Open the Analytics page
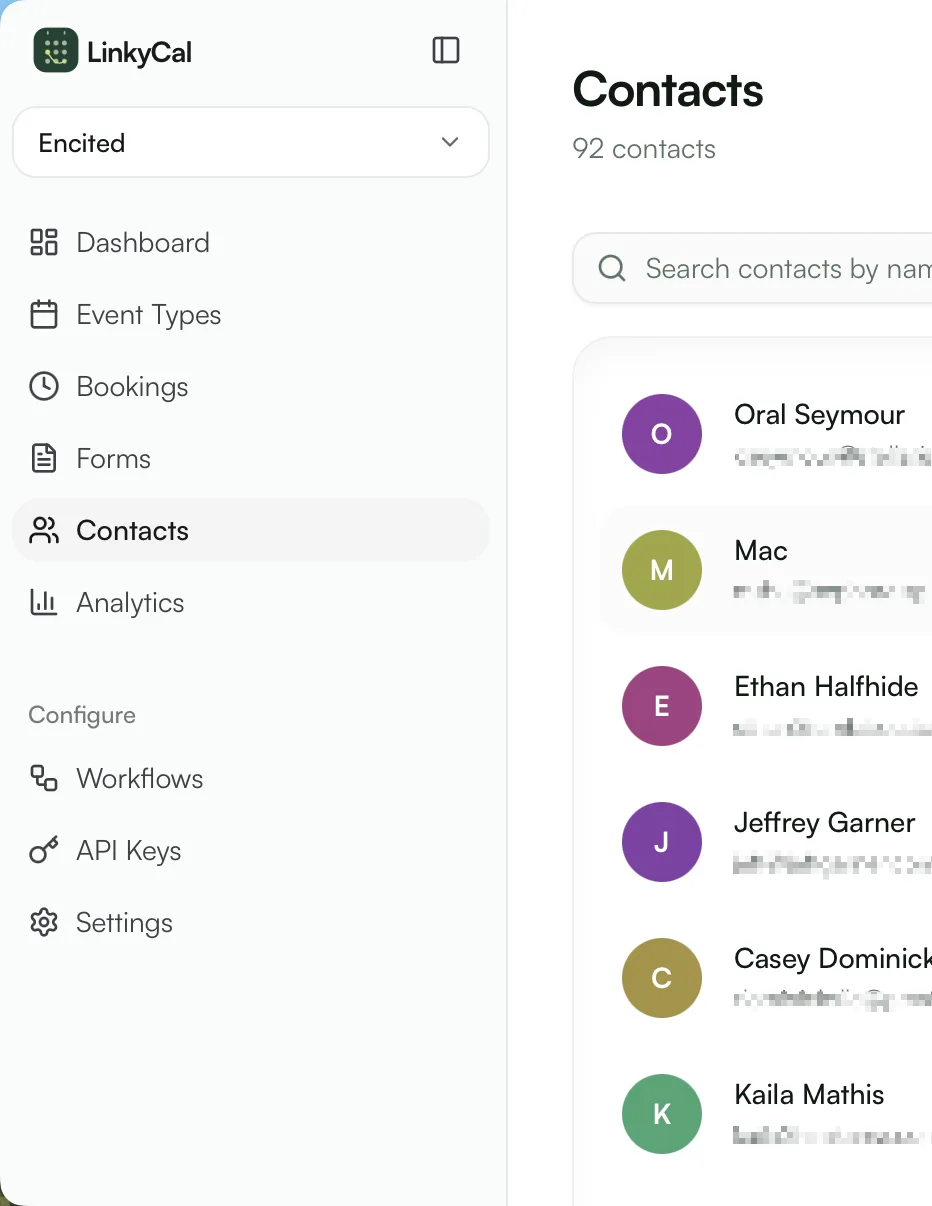Image resolution: width=932 pixels, height=1206 pixels. [251, 602]
